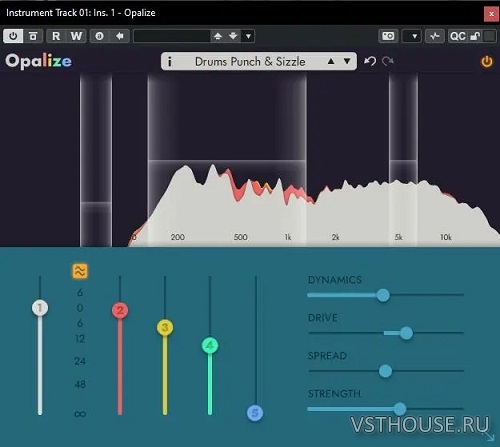Toggle the orange wave filter icon
Screen dimensions: 500x447
[80, 271]
